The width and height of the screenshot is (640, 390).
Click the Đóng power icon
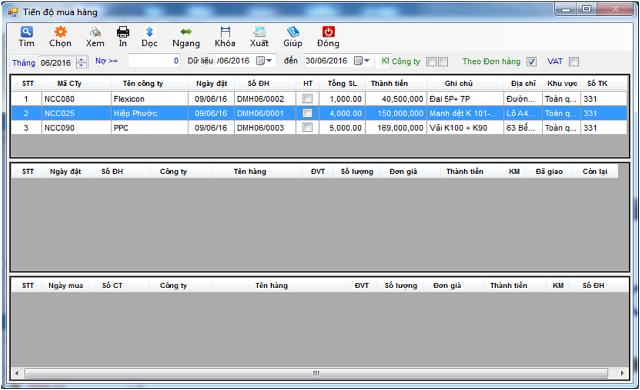pyautogui.click(x=329, y=31)
